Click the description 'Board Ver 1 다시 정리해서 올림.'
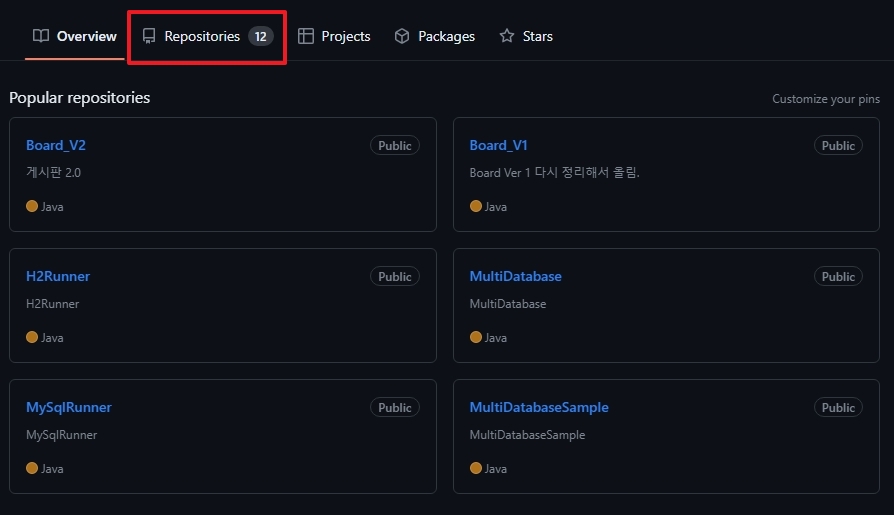Screen dimensions: 894x515 pos(555,172)
